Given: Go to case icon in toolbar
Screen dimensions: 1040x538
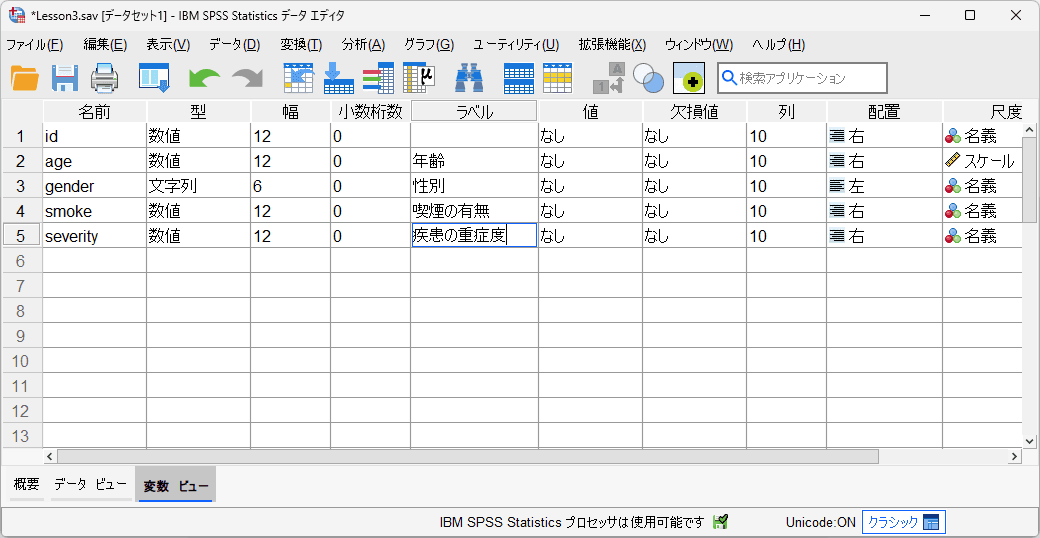Looking at the screenshot, I should [298, 78].
